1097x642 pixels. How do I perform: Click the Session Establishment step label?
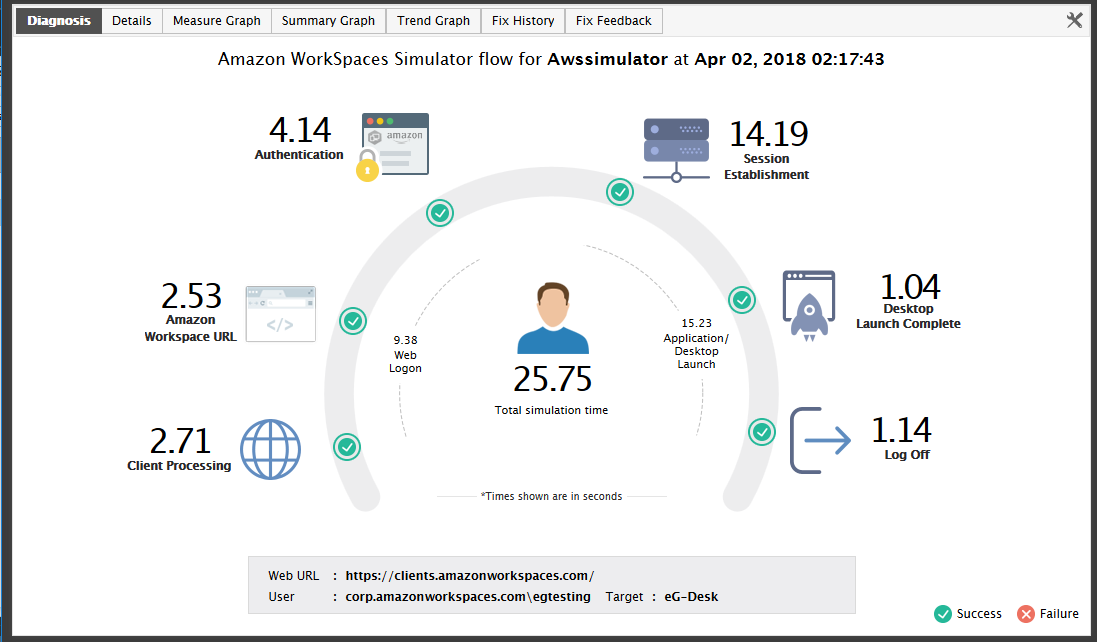point(766,166)
